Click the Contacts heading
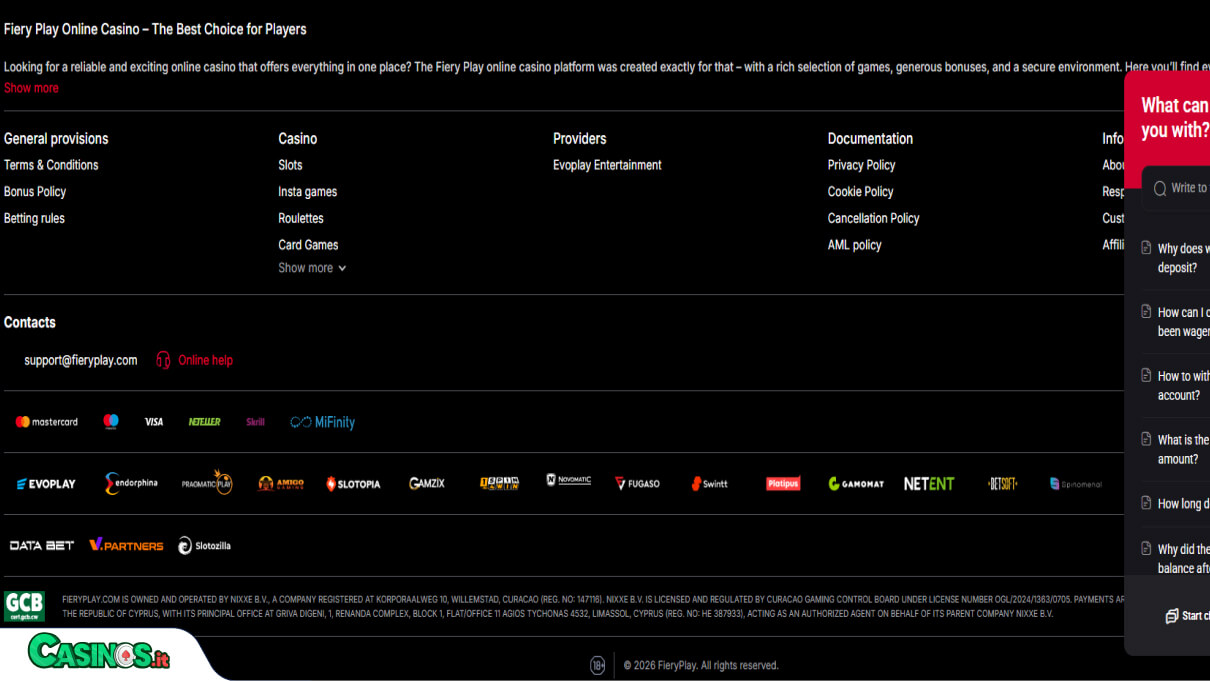This screenshot has width=1210, height=681. [30, 322]
